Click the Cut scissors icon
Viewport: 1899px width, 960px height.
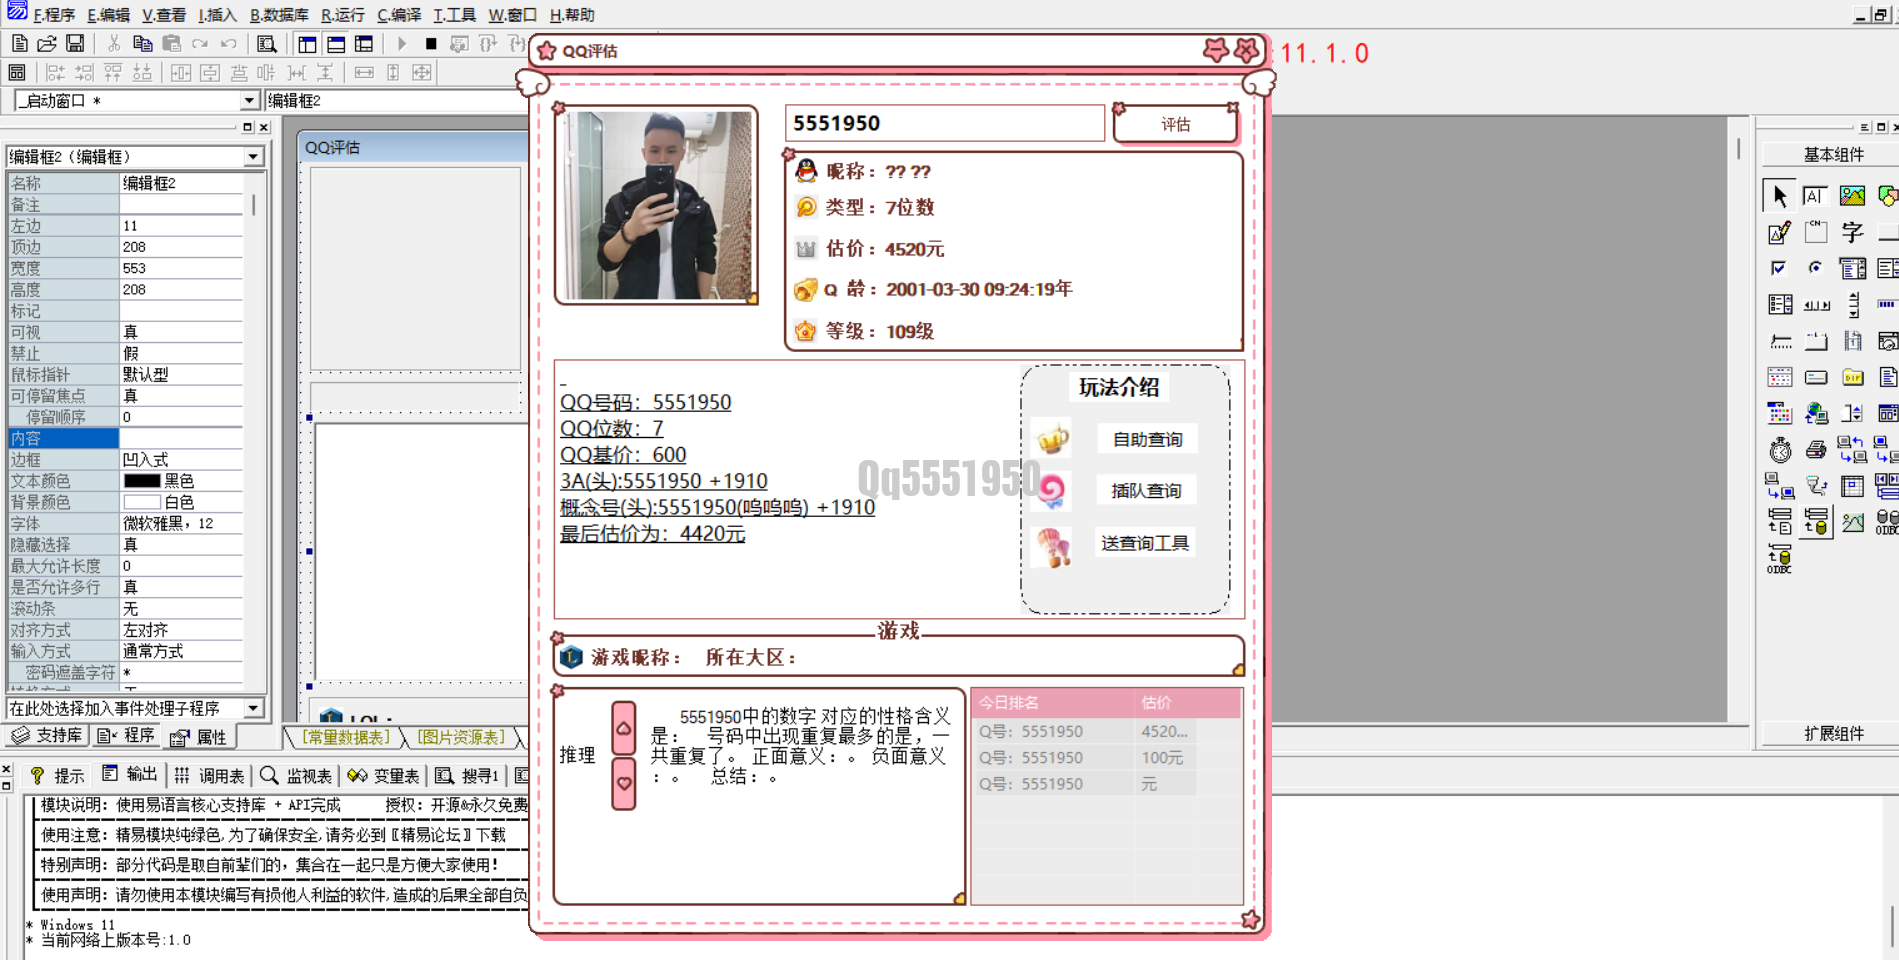click(114, 44)
